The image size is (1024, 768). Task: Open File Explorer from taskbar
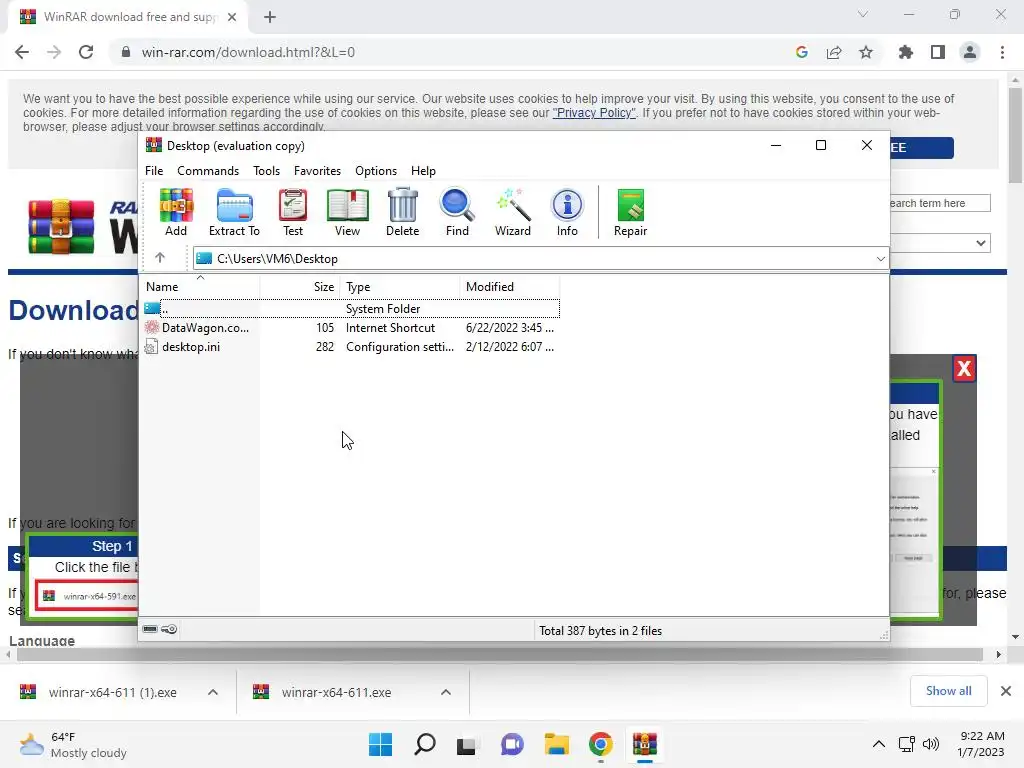[x=557, y=744]
